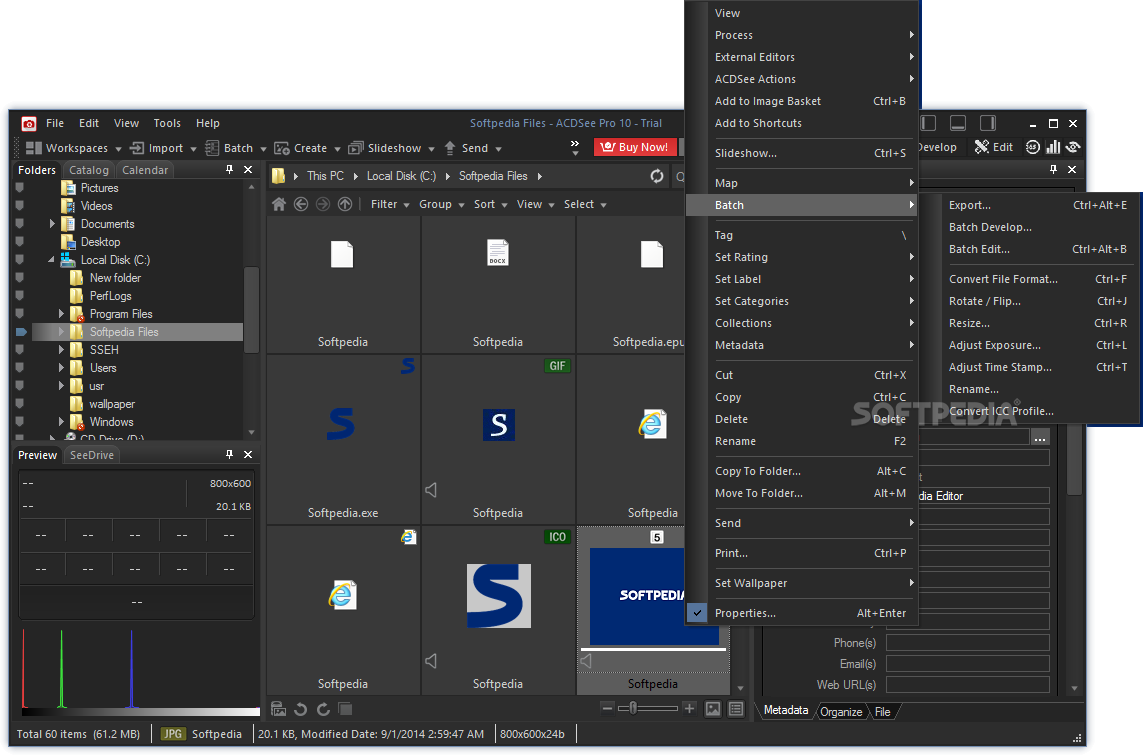Open the Slideshow toolbar dropdown
The image size is (1143, 755).
click(x=391, y=148)
